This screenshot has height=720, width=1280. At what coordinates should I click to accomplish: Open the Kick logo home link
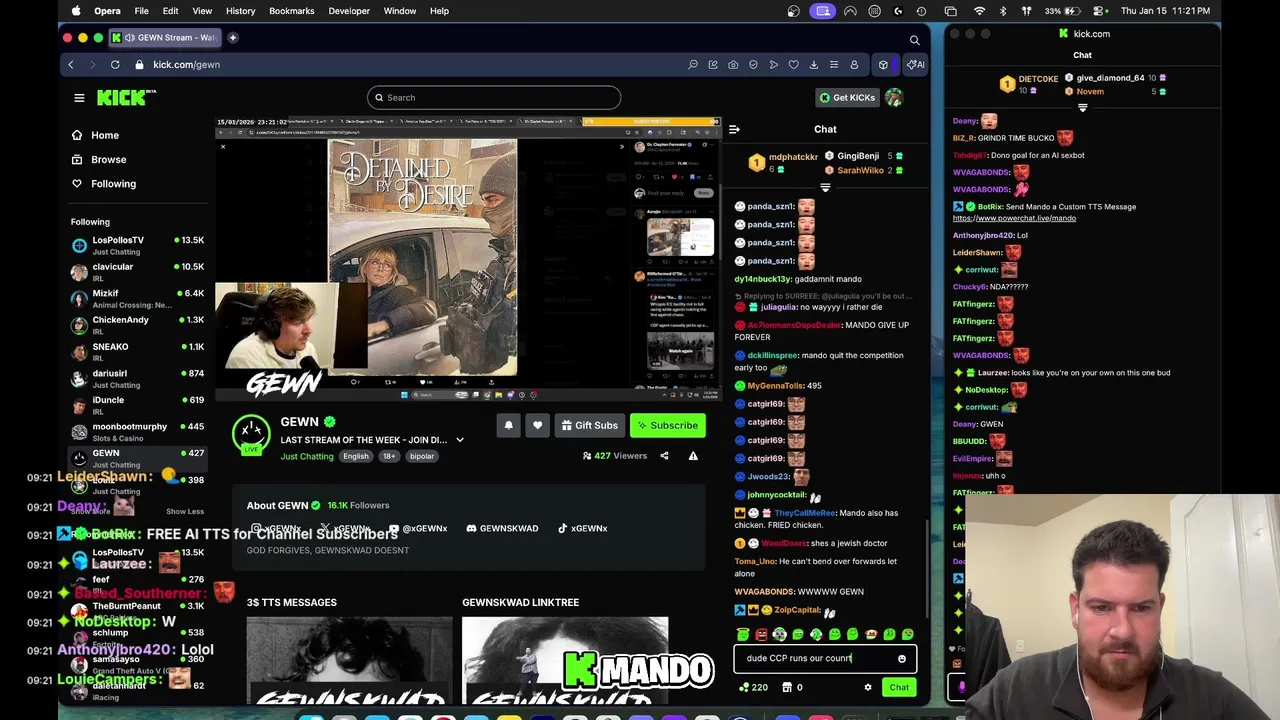[x=126, y=97]
